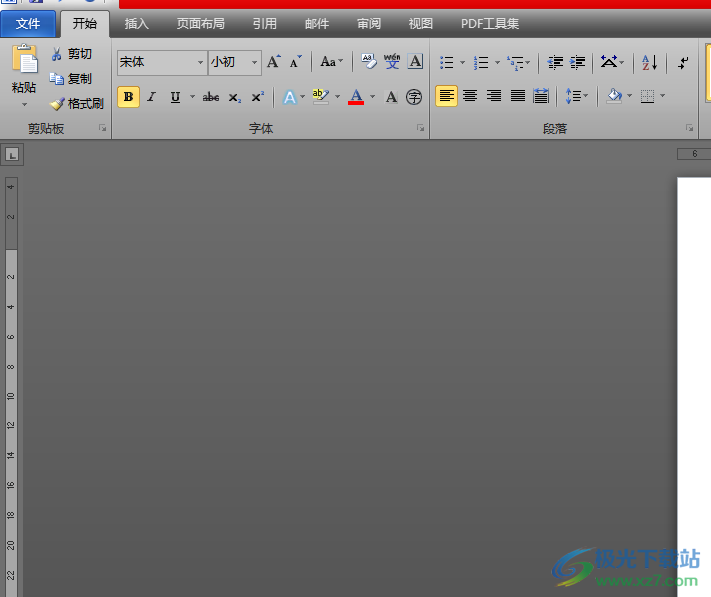Image resolution: width=711 pixels, height=597 pixels.
Task: Open the font size dropdown (小初)
Action: [x=254, y=62]
